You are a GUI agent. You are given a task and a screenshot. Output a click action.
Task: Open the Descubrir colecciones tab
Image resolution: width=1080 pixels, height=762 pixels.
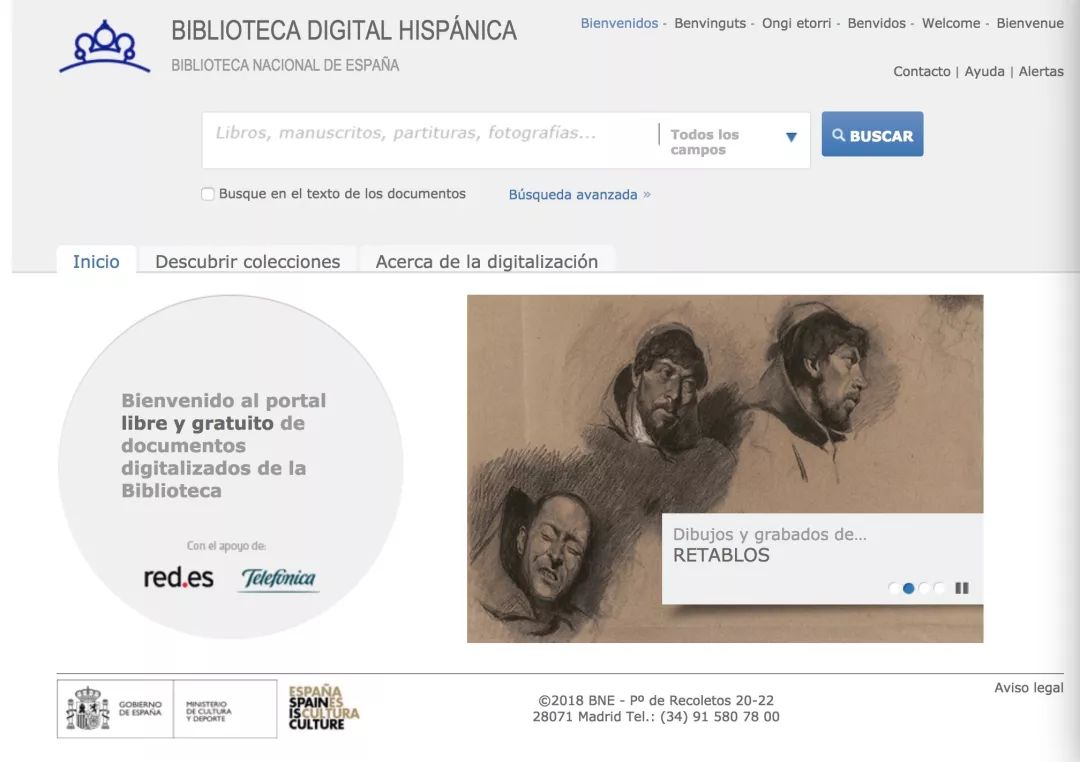(248, 261)
